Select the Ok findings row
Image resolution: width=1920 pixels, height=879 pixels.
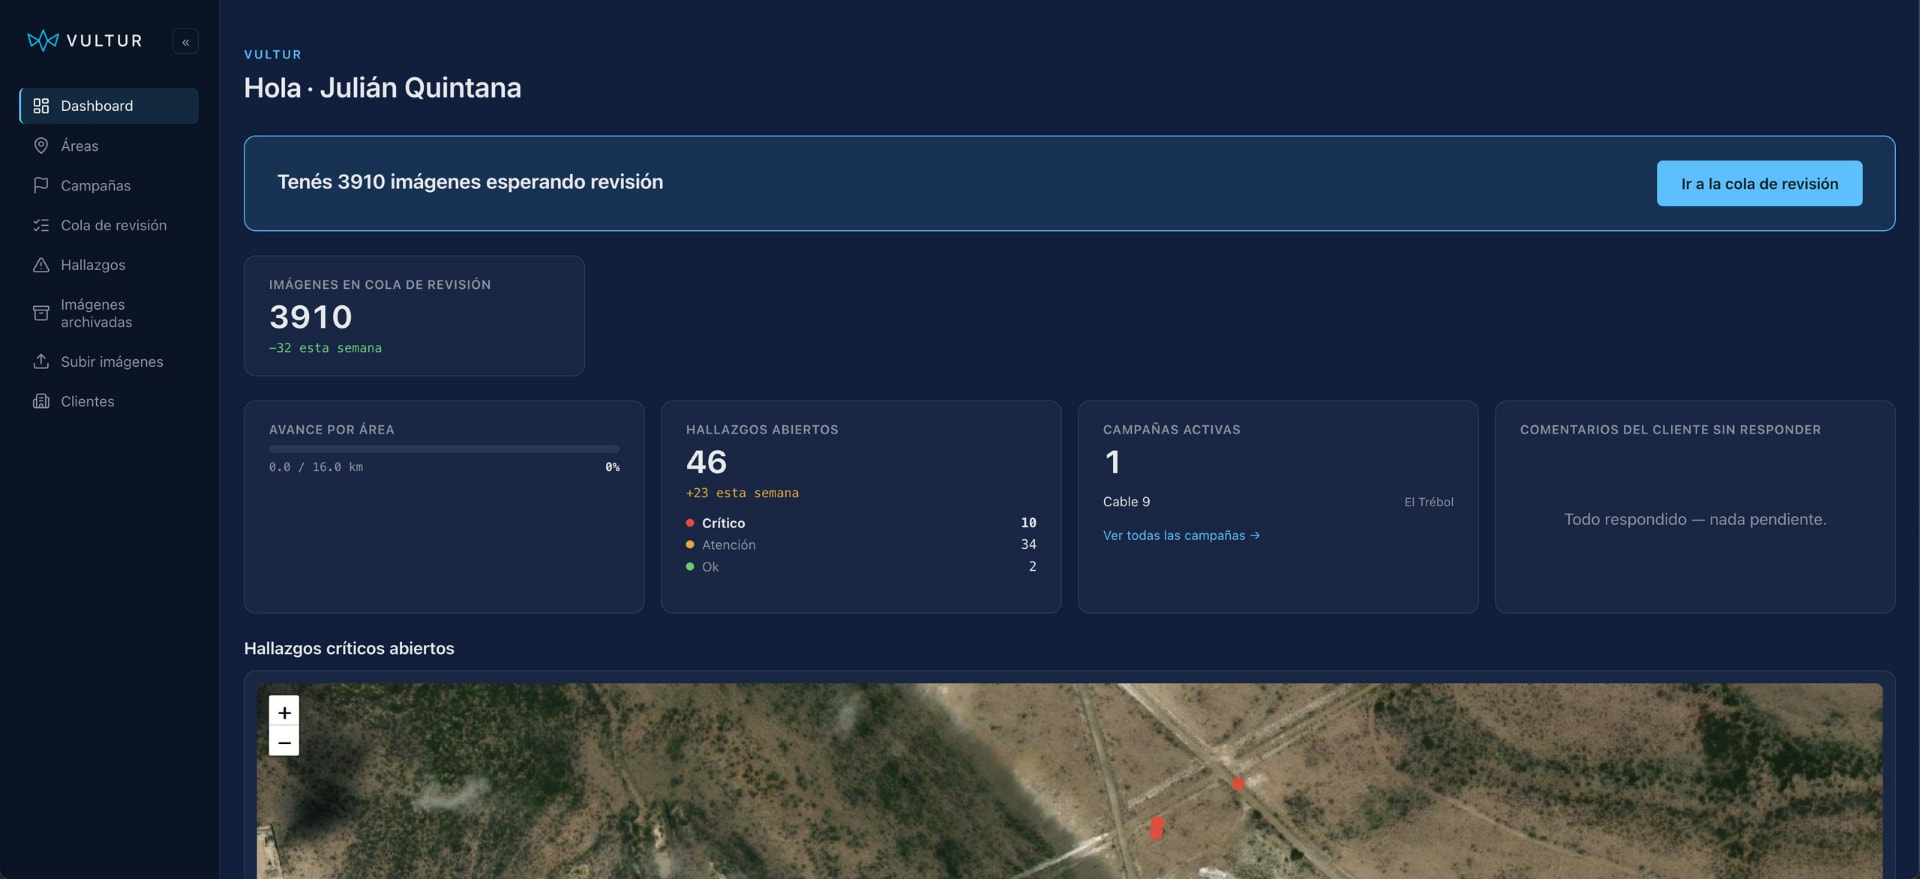[861, 566]
